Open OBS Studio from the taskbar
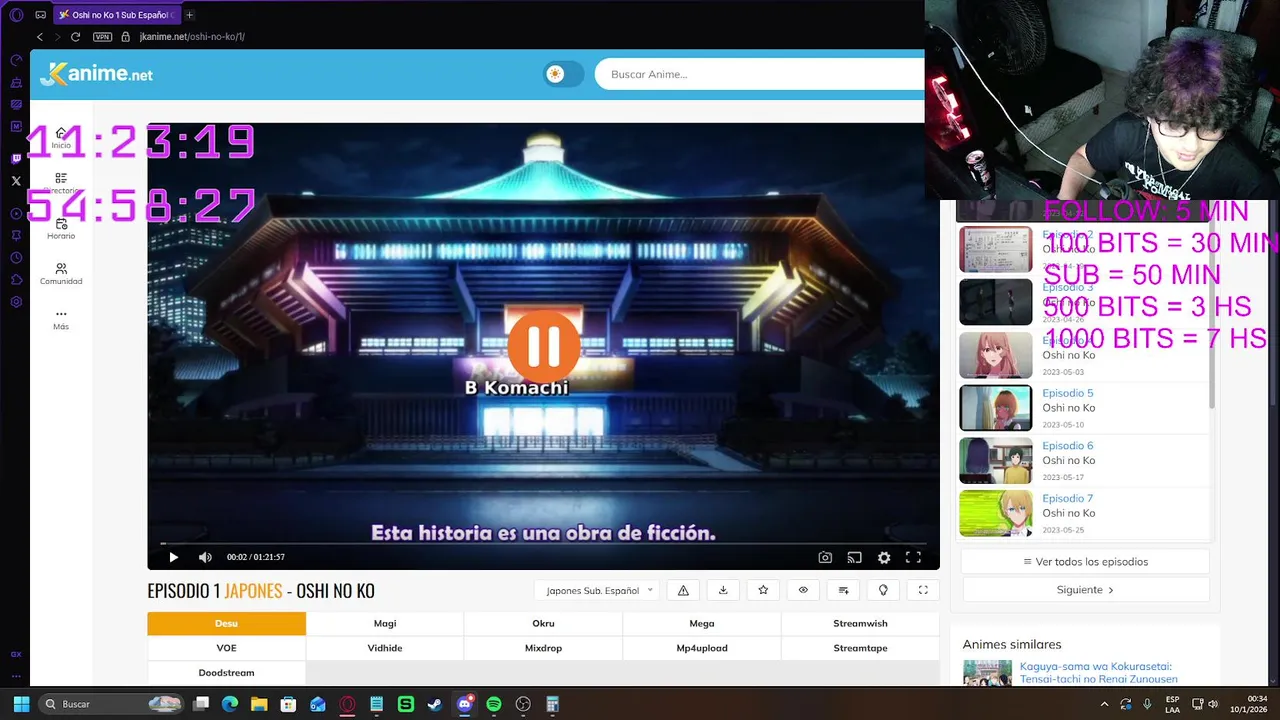1280x720 pixels. click(523, 704)
